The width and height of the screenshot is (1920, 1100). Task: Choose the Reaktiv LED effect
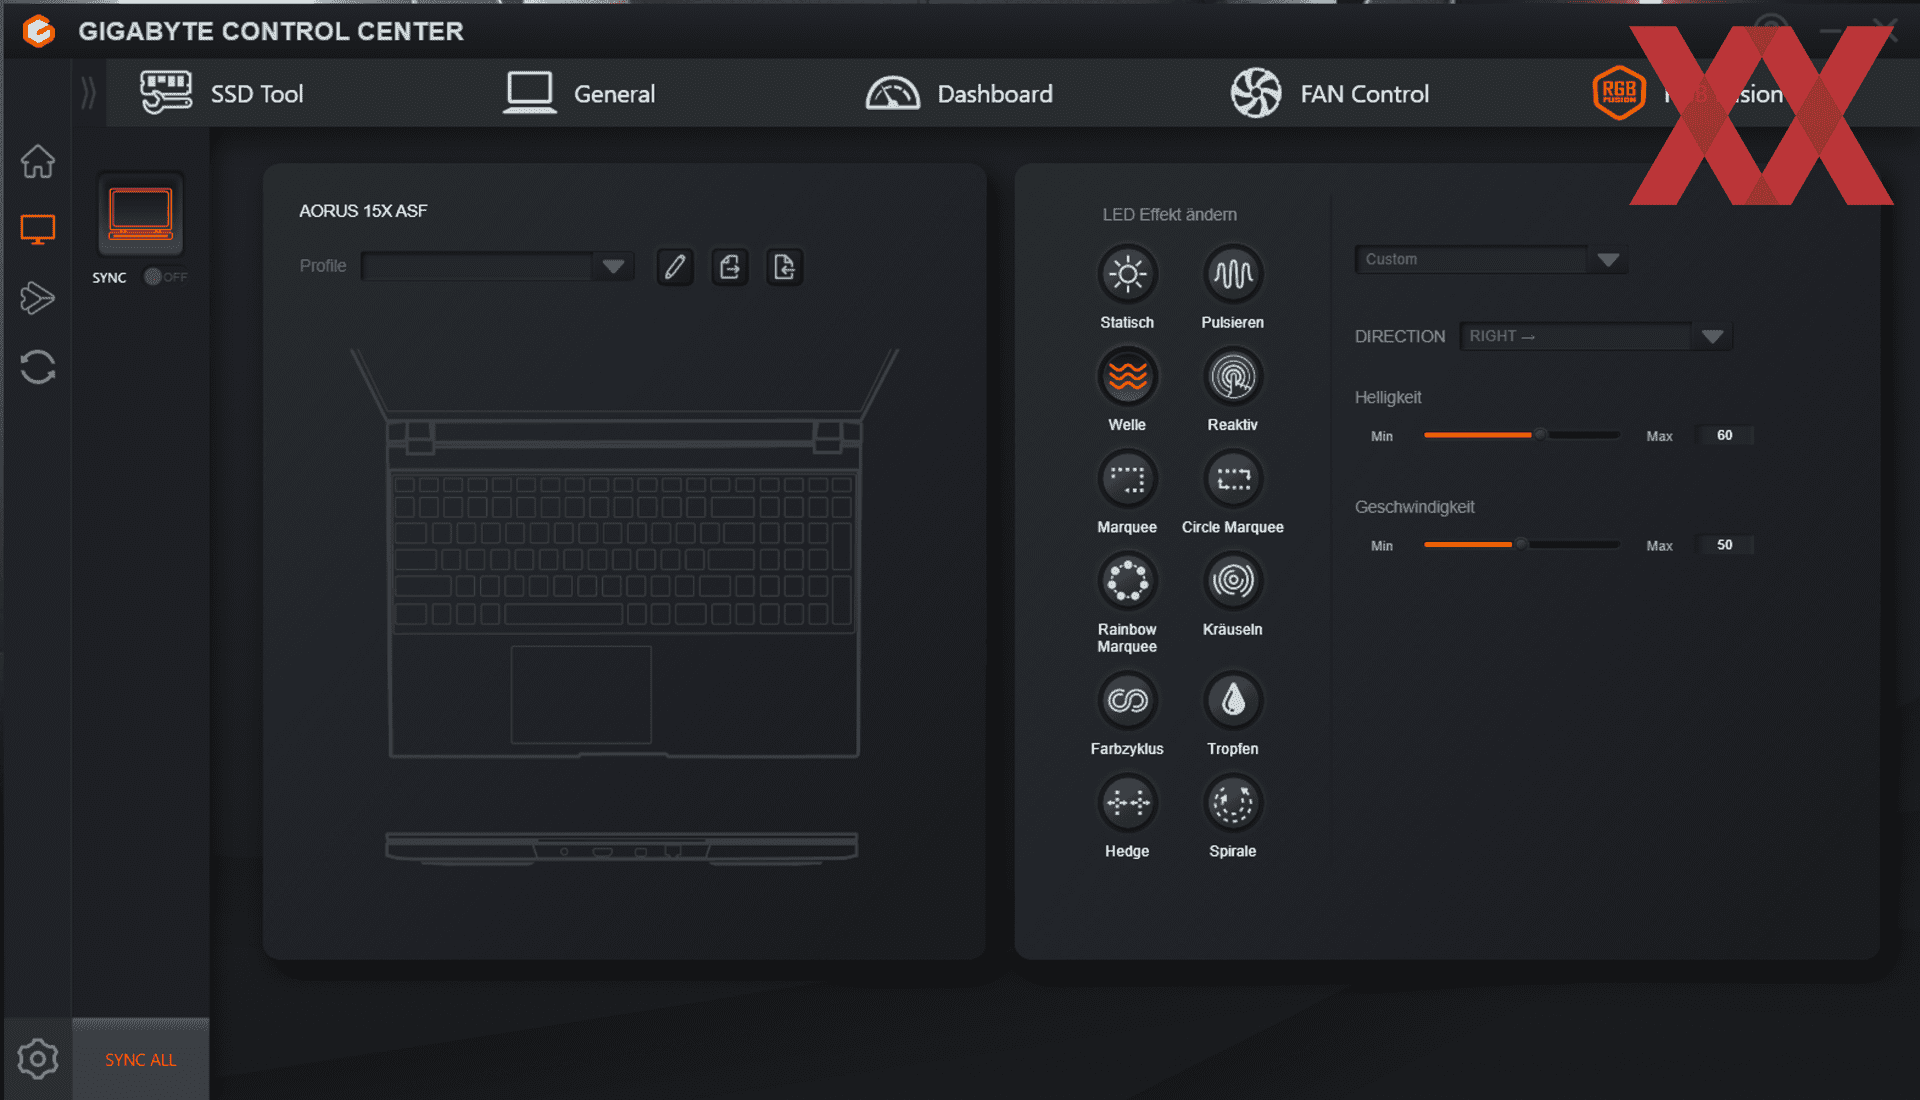coord(1232,377)
